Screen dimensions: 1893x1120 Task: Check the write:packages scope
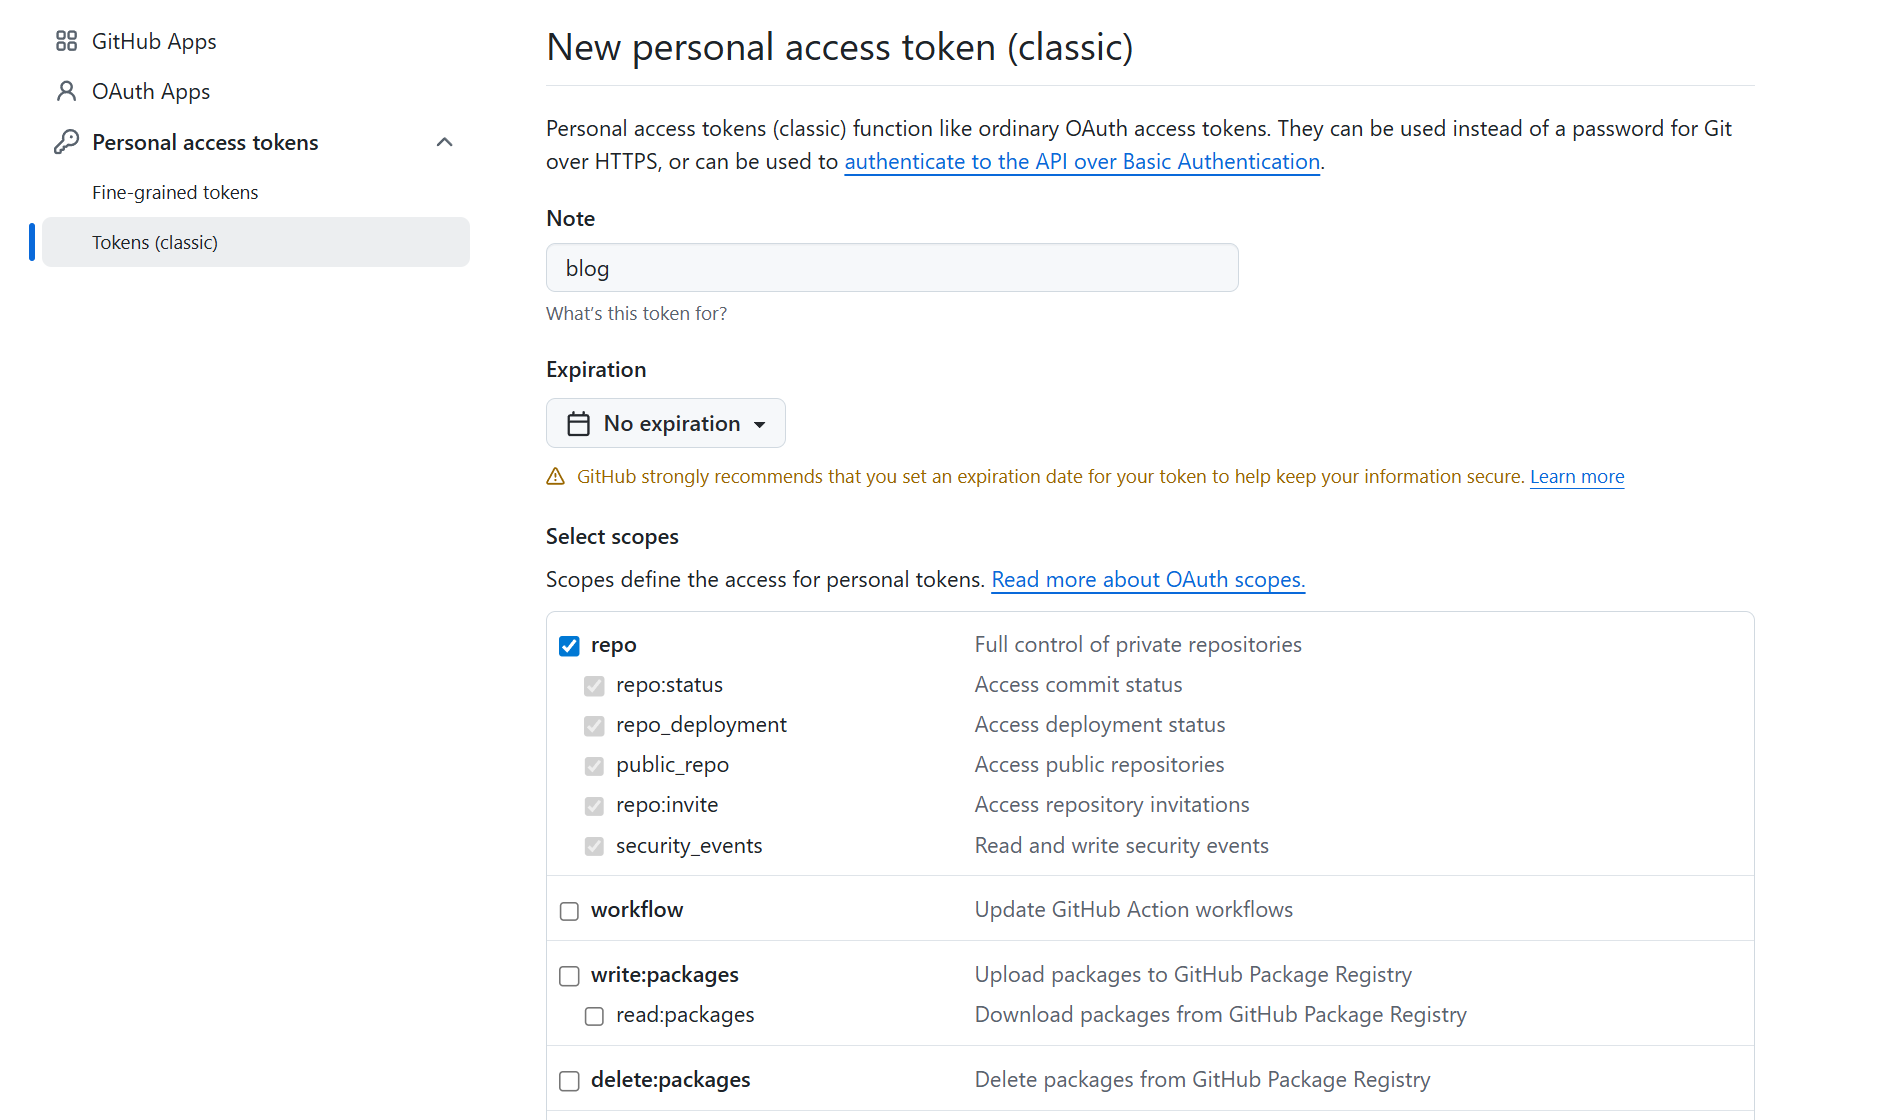point(569,976)
